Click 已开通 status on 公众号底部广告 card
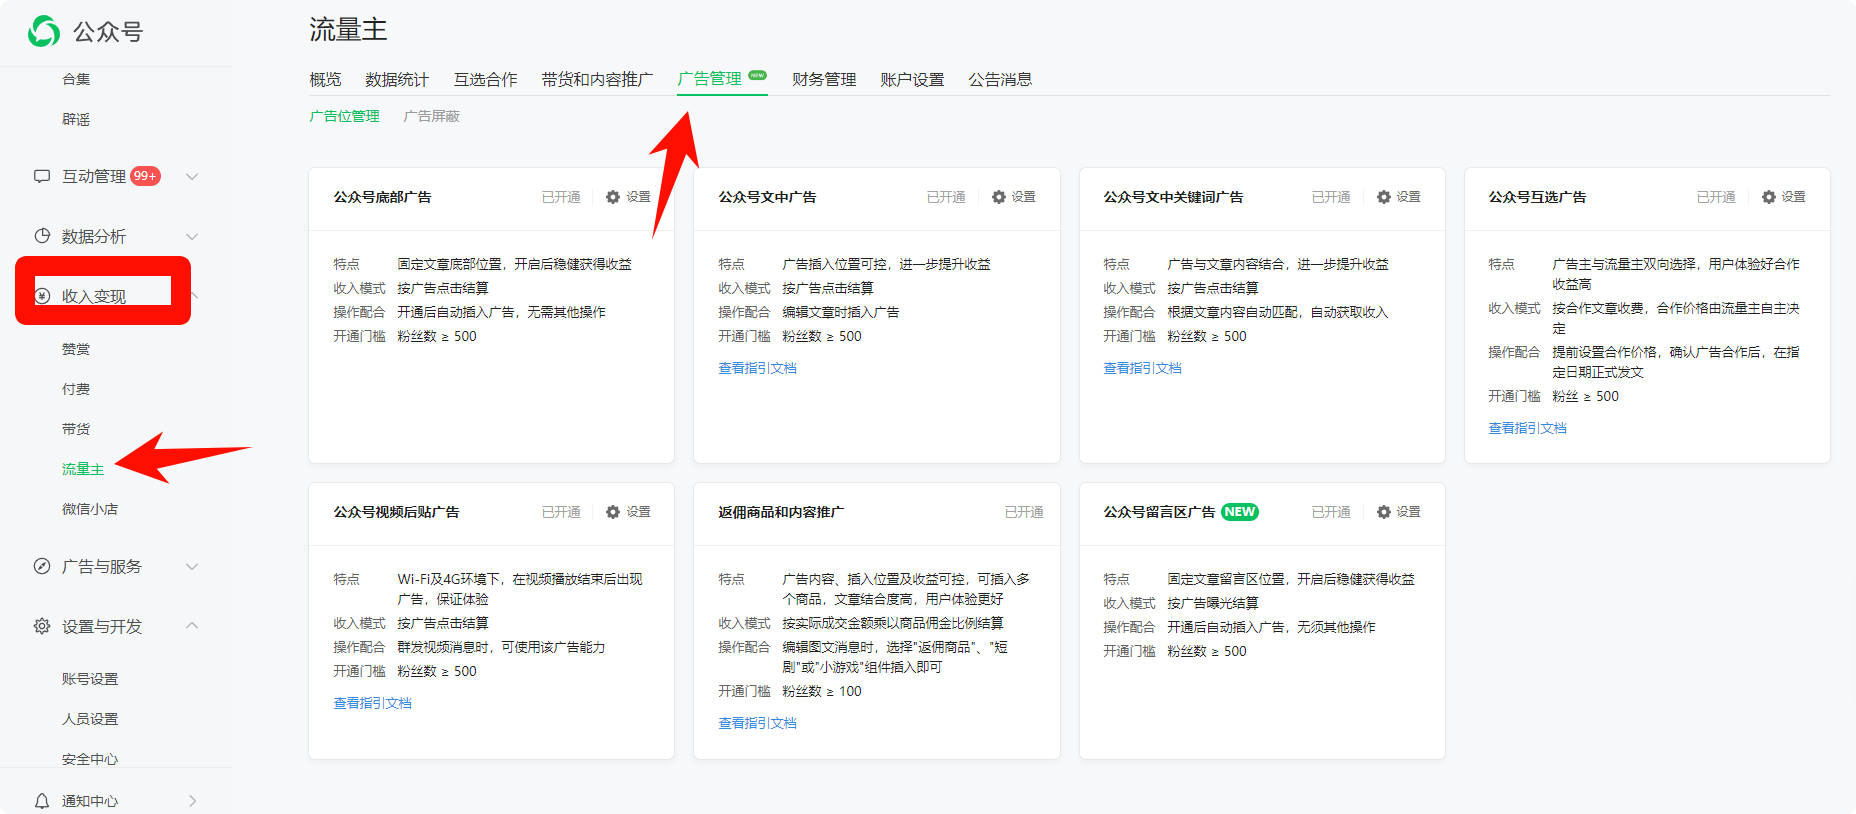 pyautogui.click(x=561, y=197)
